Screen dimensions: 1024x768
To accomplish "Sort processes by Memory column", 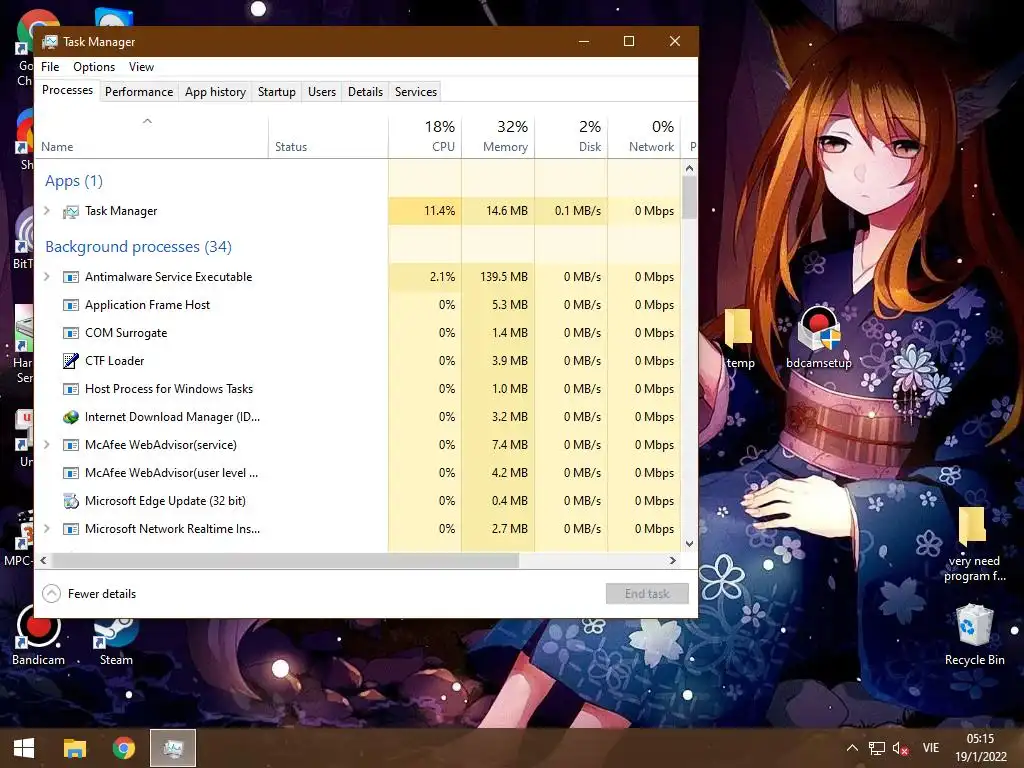I will tap(498, 136).
